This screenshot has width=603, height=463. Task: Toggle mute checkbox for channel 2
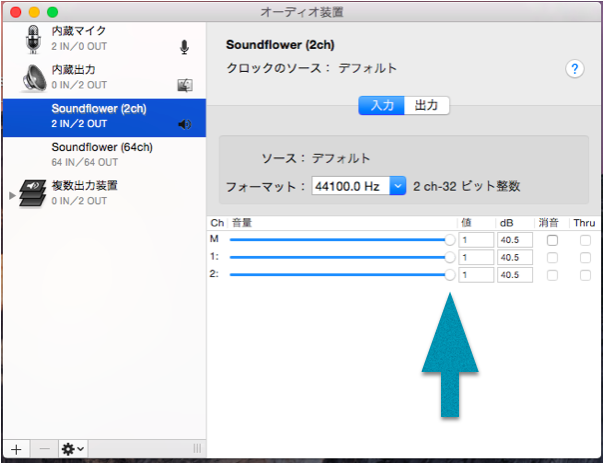pyautogui.click(x=552, y=275)
